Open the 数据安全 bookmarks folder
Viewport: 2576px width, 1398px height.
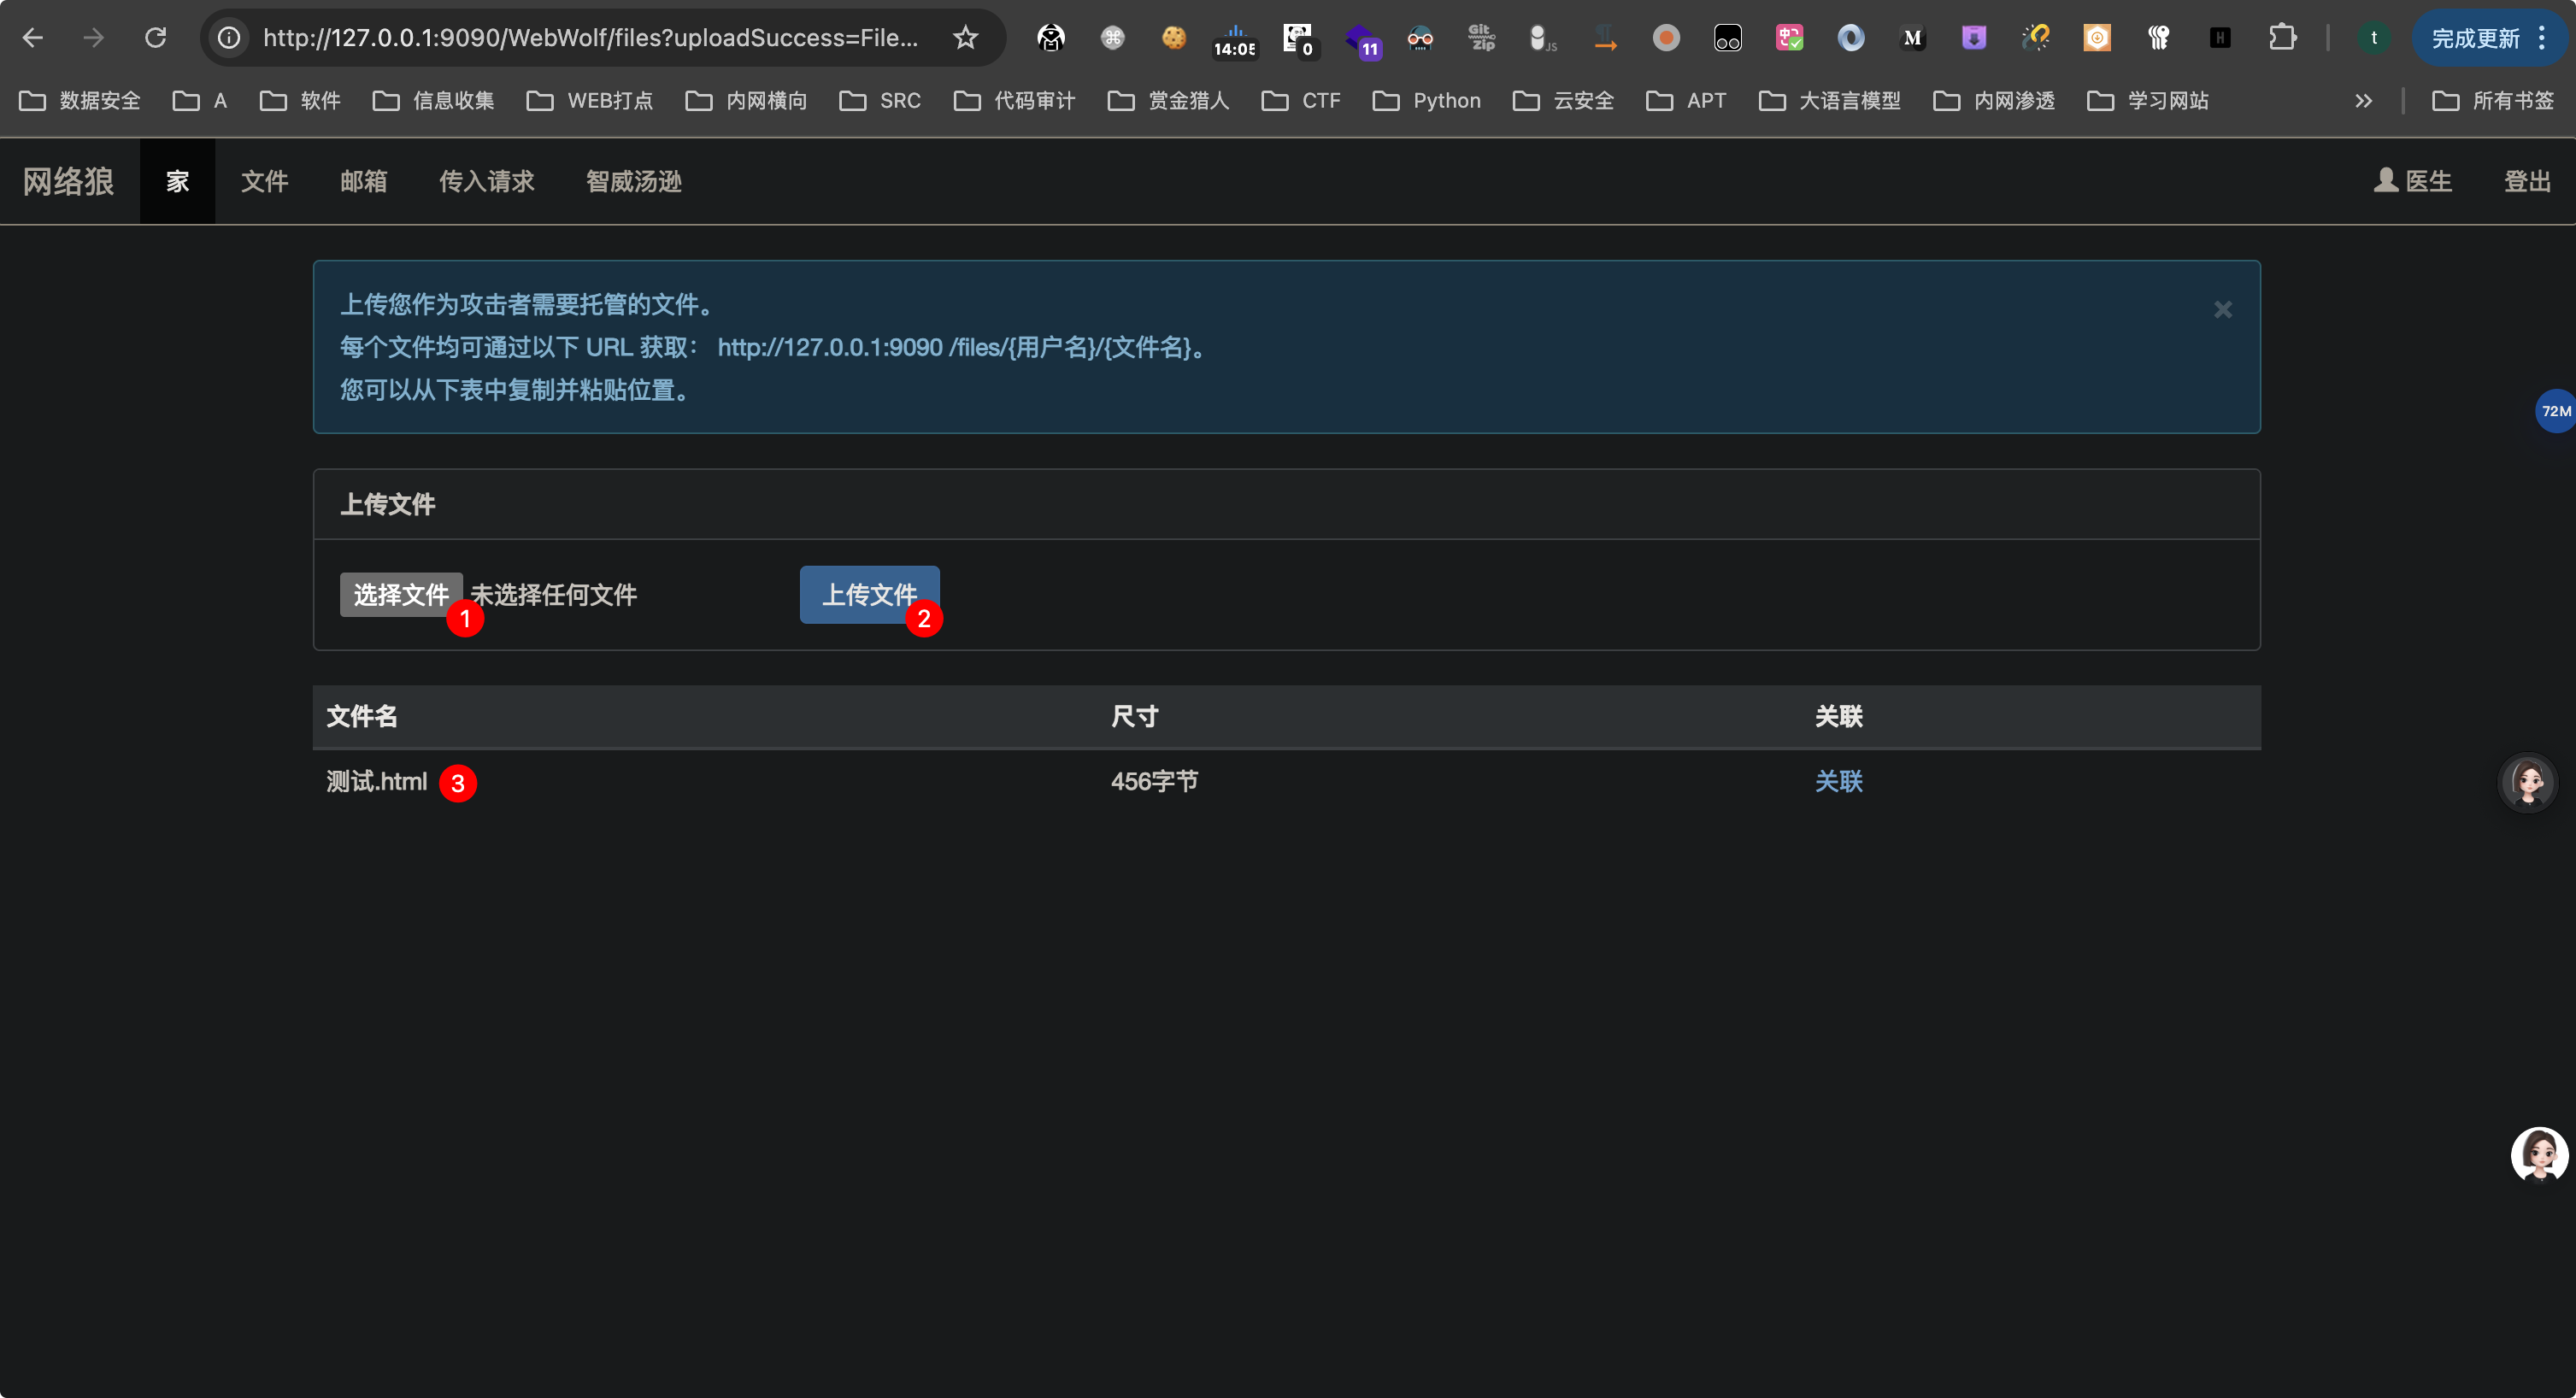(80, 101)
